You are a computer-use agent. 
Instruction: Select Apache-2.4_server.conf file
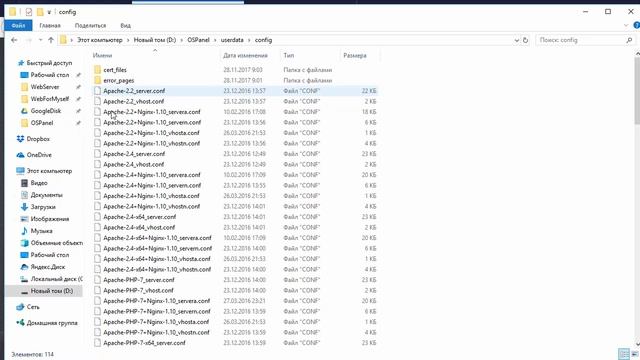[x=134, y=154]
